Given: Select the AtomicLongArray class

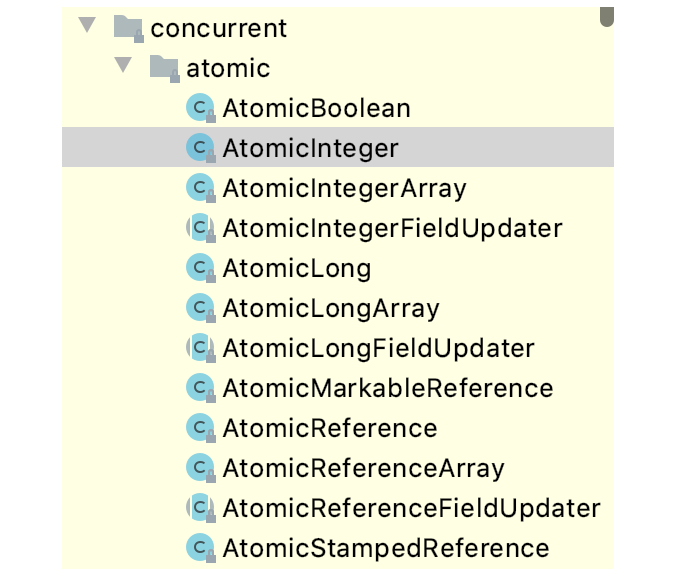Looking at the screenshot, I should pyautogui.click(x=338, y=308).
